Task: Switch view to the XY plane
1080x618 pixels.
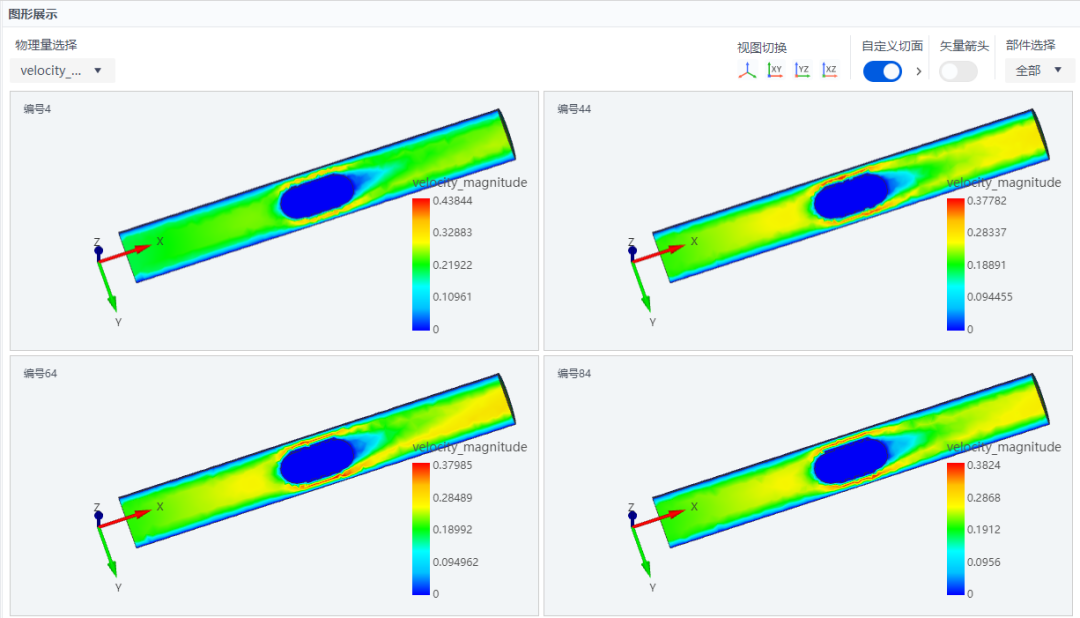Action: [775, 70]
